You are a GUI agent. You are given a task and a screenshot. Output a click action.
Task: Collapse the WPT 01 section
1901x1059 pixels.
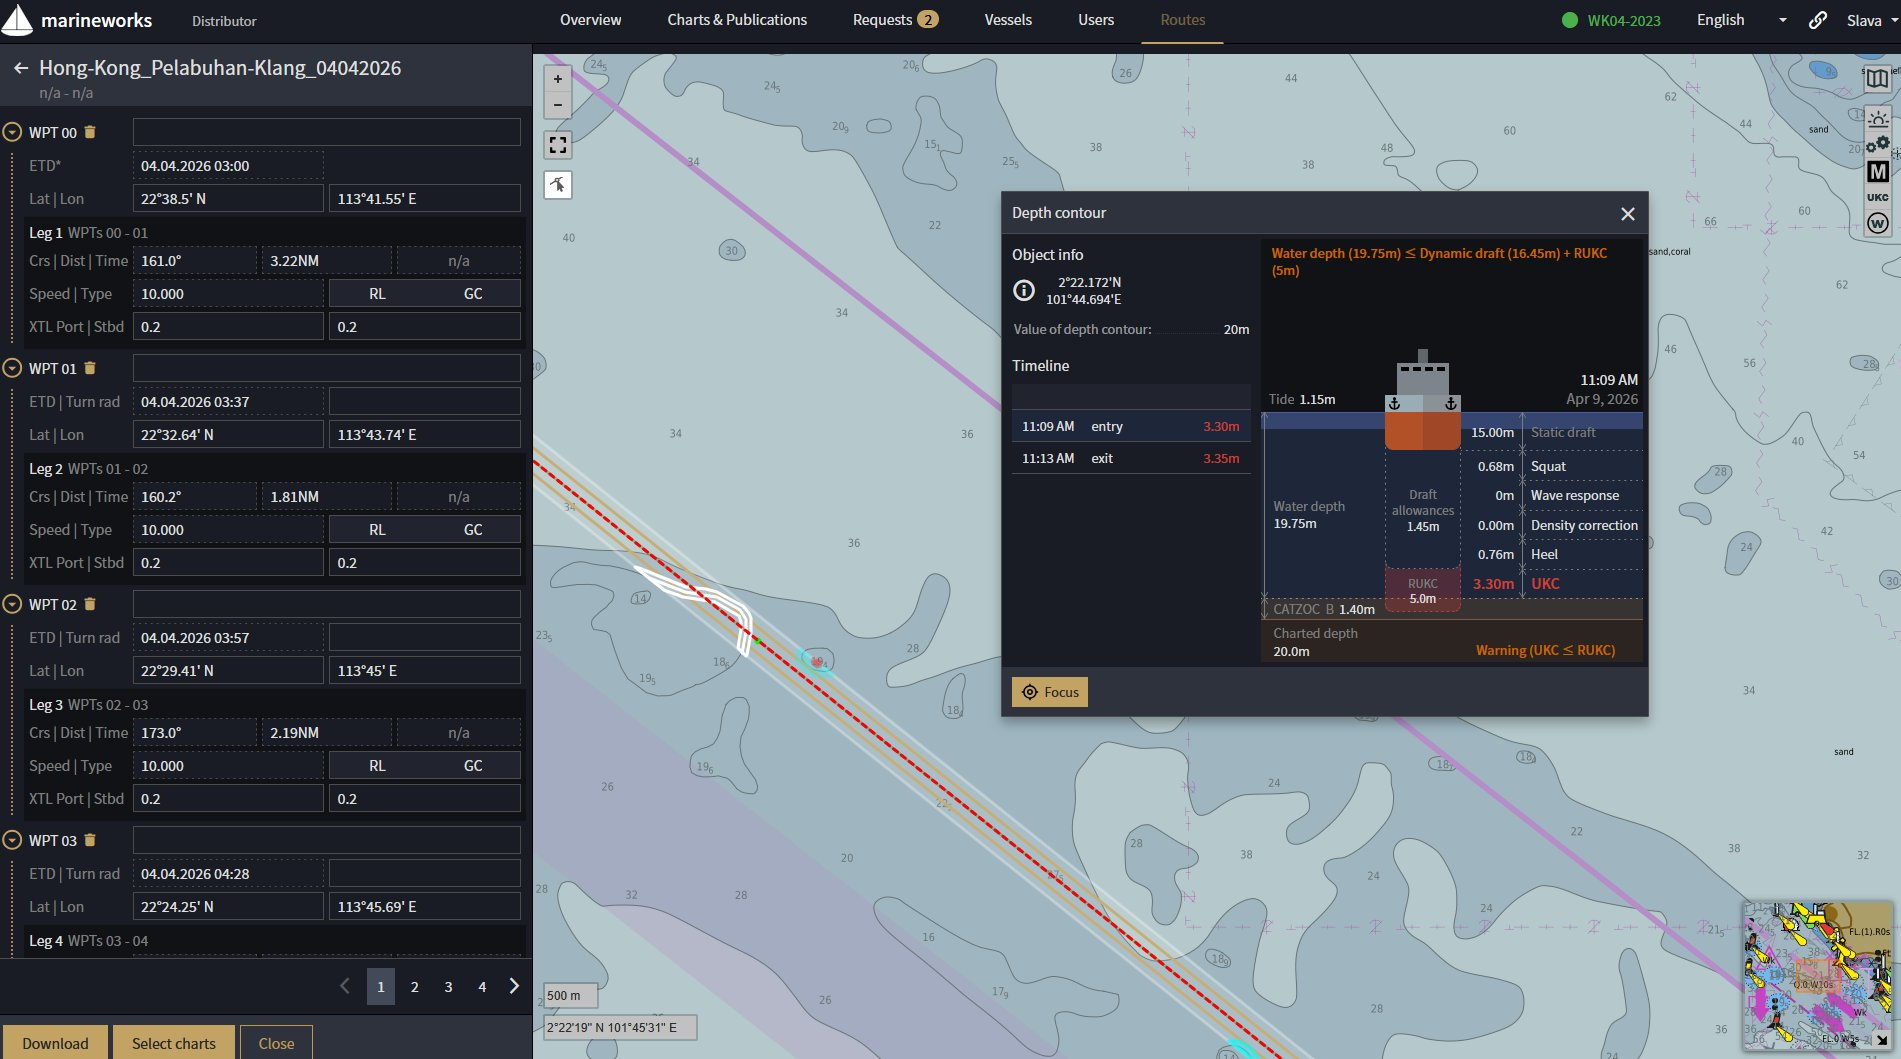(x=12, y=368)
